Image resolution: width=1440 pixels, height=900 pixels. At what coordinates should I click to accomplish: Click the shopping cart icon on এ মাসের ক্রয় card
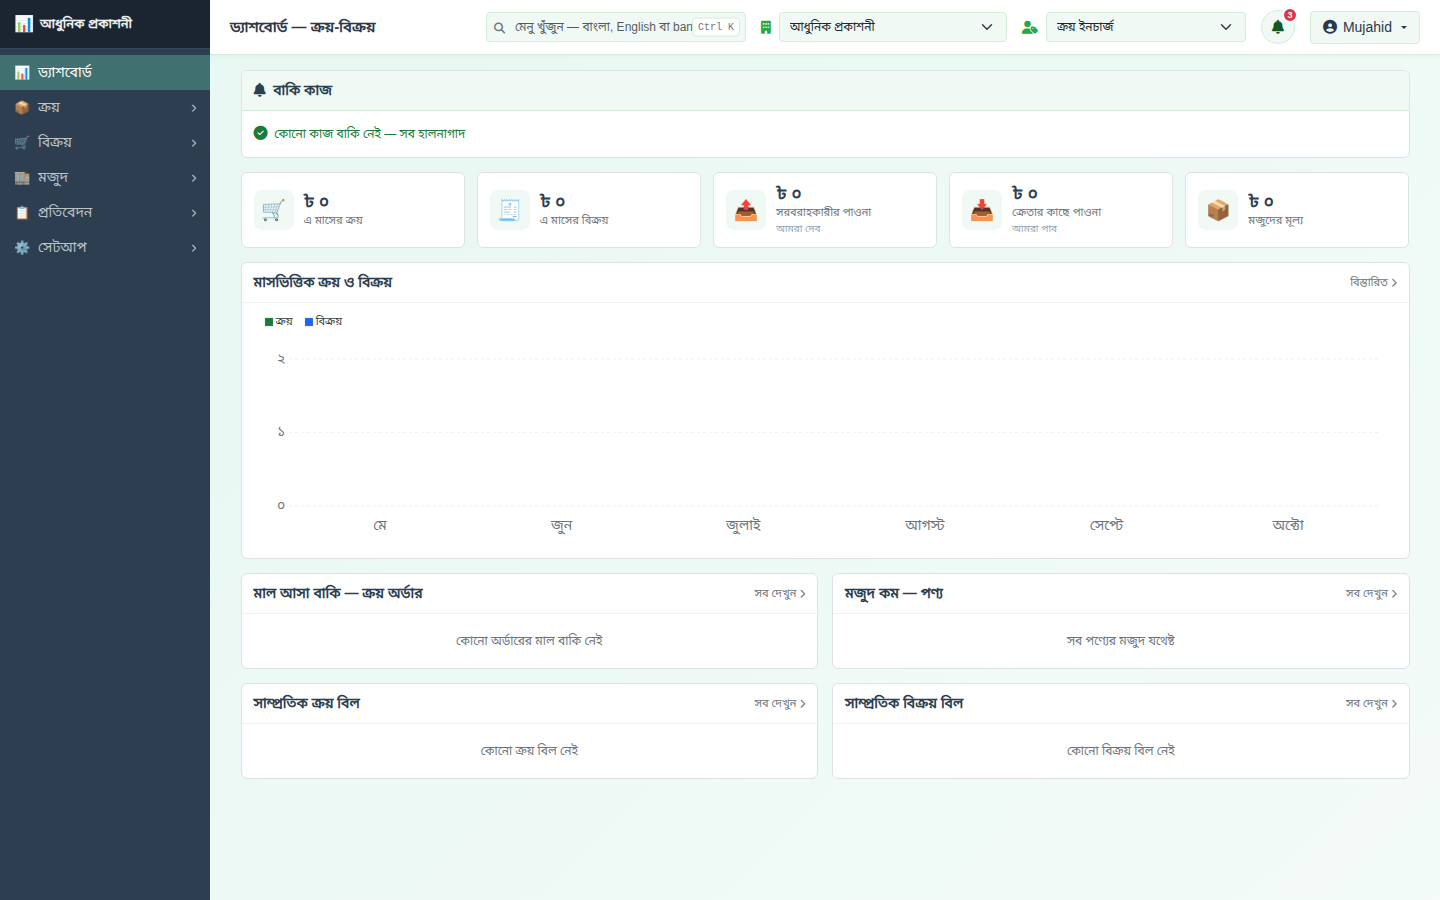(273, 210)
